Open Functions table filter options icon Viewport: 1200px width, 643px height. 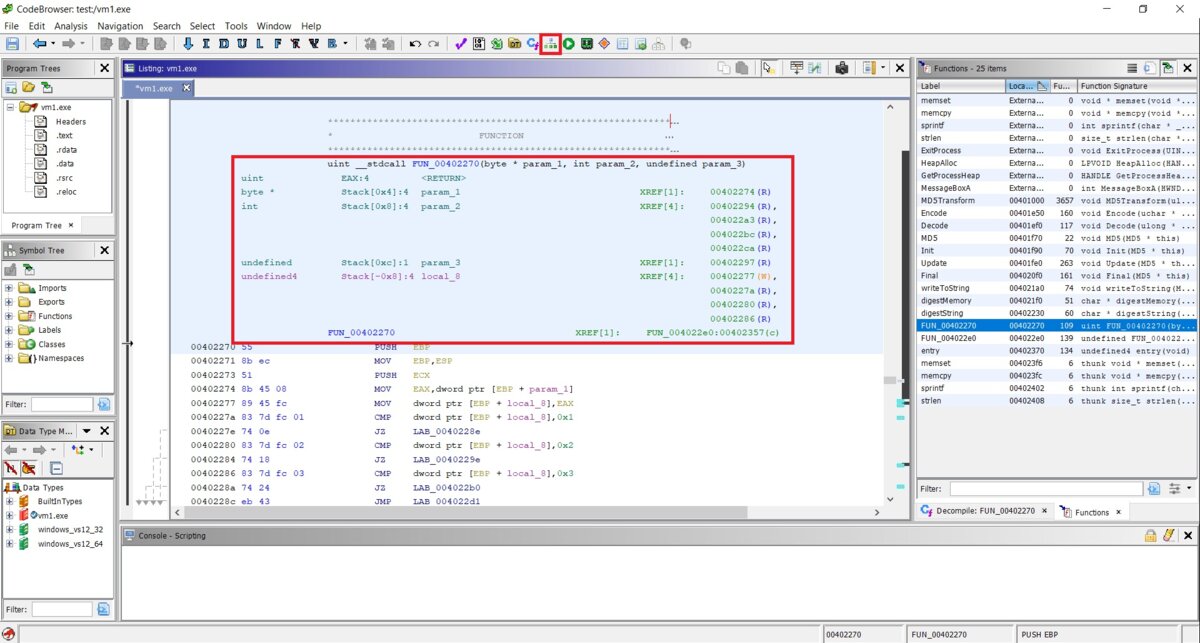point(1154,489)
